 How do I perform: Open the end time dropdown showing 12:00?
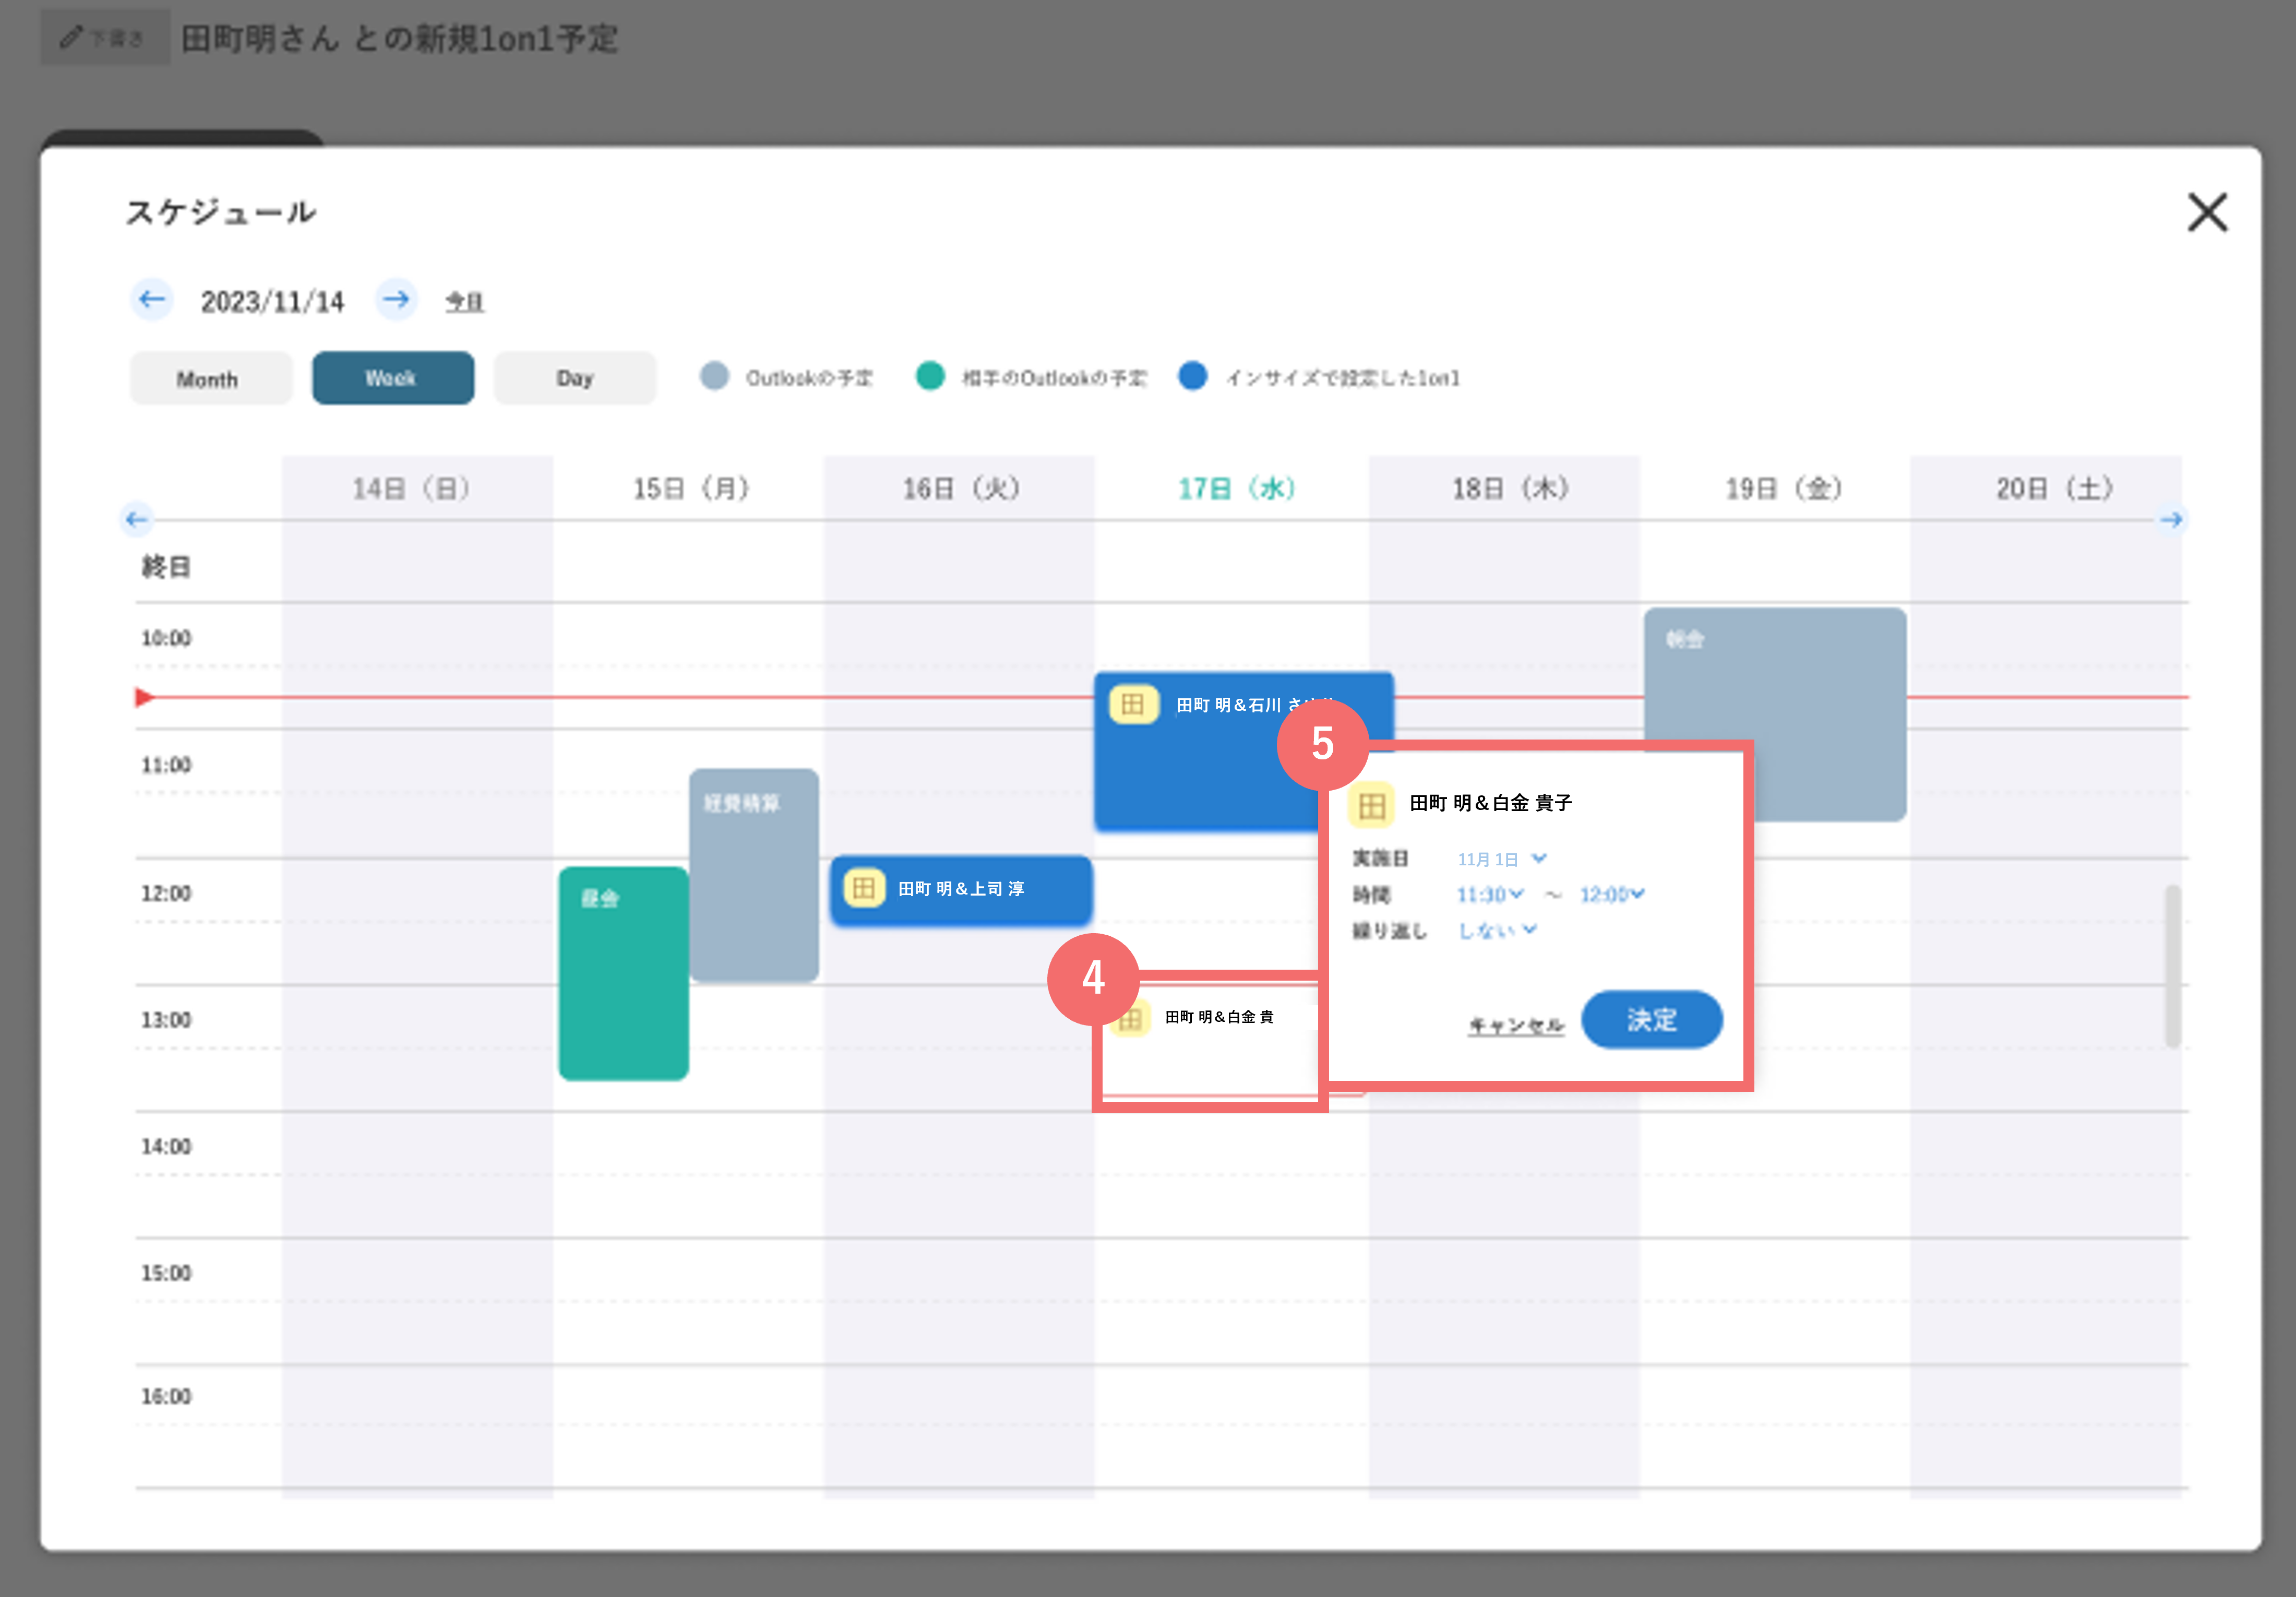coord(1612,894)
